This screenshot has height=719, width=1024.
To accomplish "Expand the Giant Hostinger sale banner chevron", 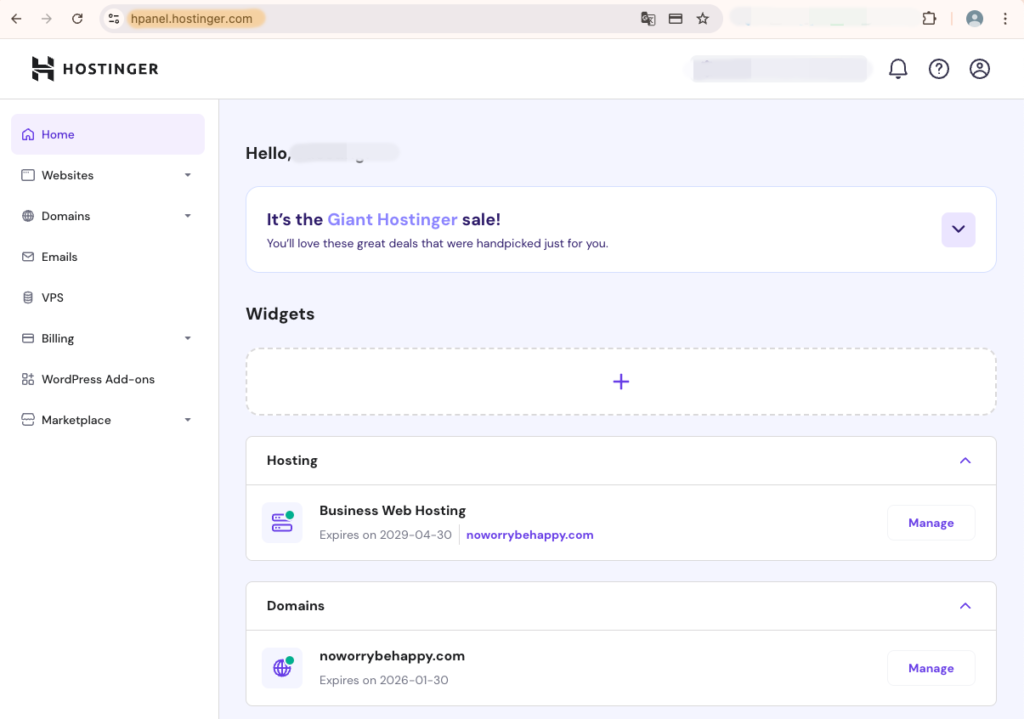I will tap(958, 229).
